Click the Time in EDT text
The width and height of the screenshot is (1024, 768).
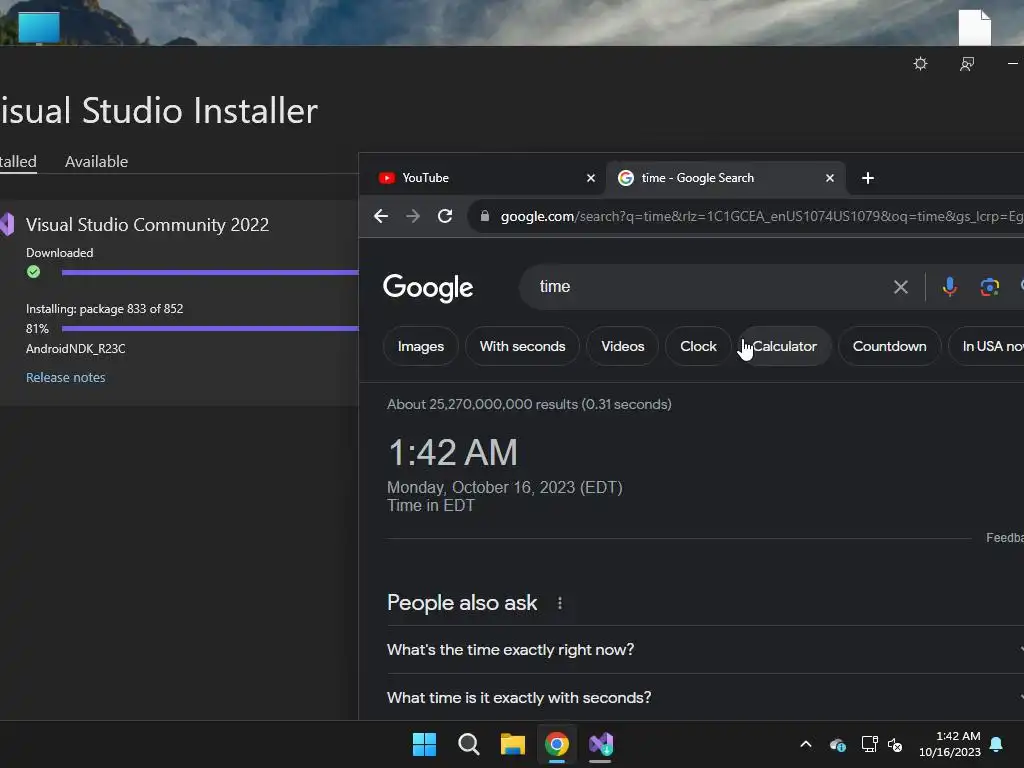click(430, 505)
